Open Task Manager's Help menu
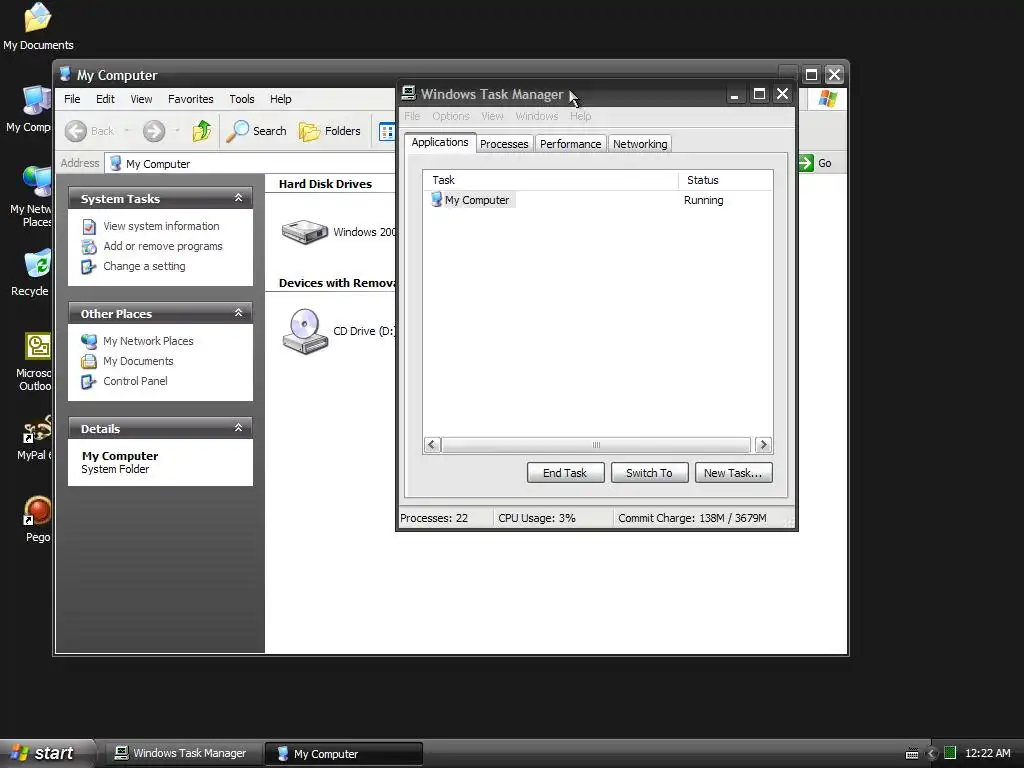This screenshot has height=768, width=1024. pyautogui.click(x=581, y=116)
